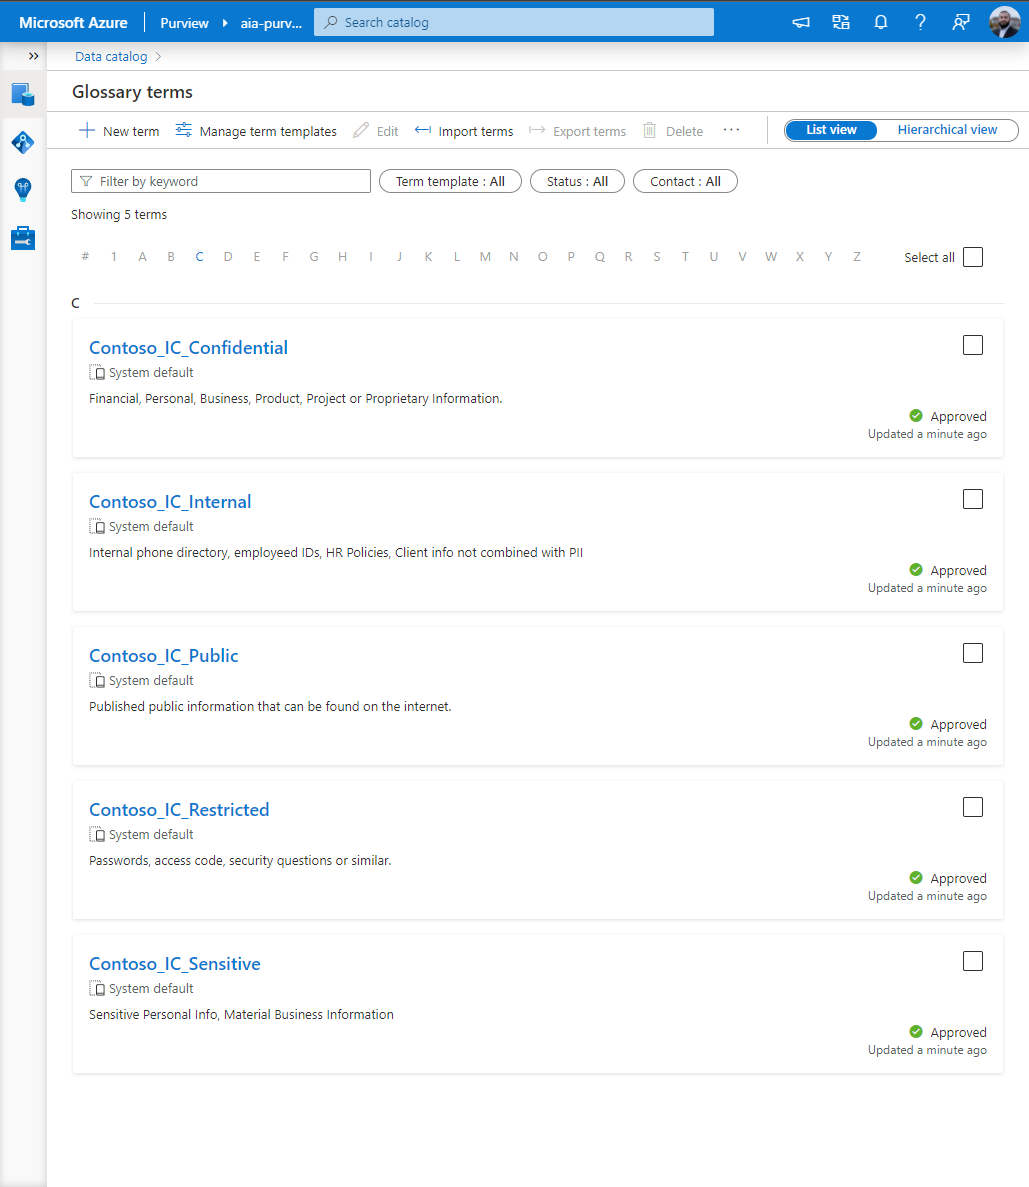Screen dimensions: 1029x1187
Task: Click the Delete trash toolbar item
Action: (672, 131)
